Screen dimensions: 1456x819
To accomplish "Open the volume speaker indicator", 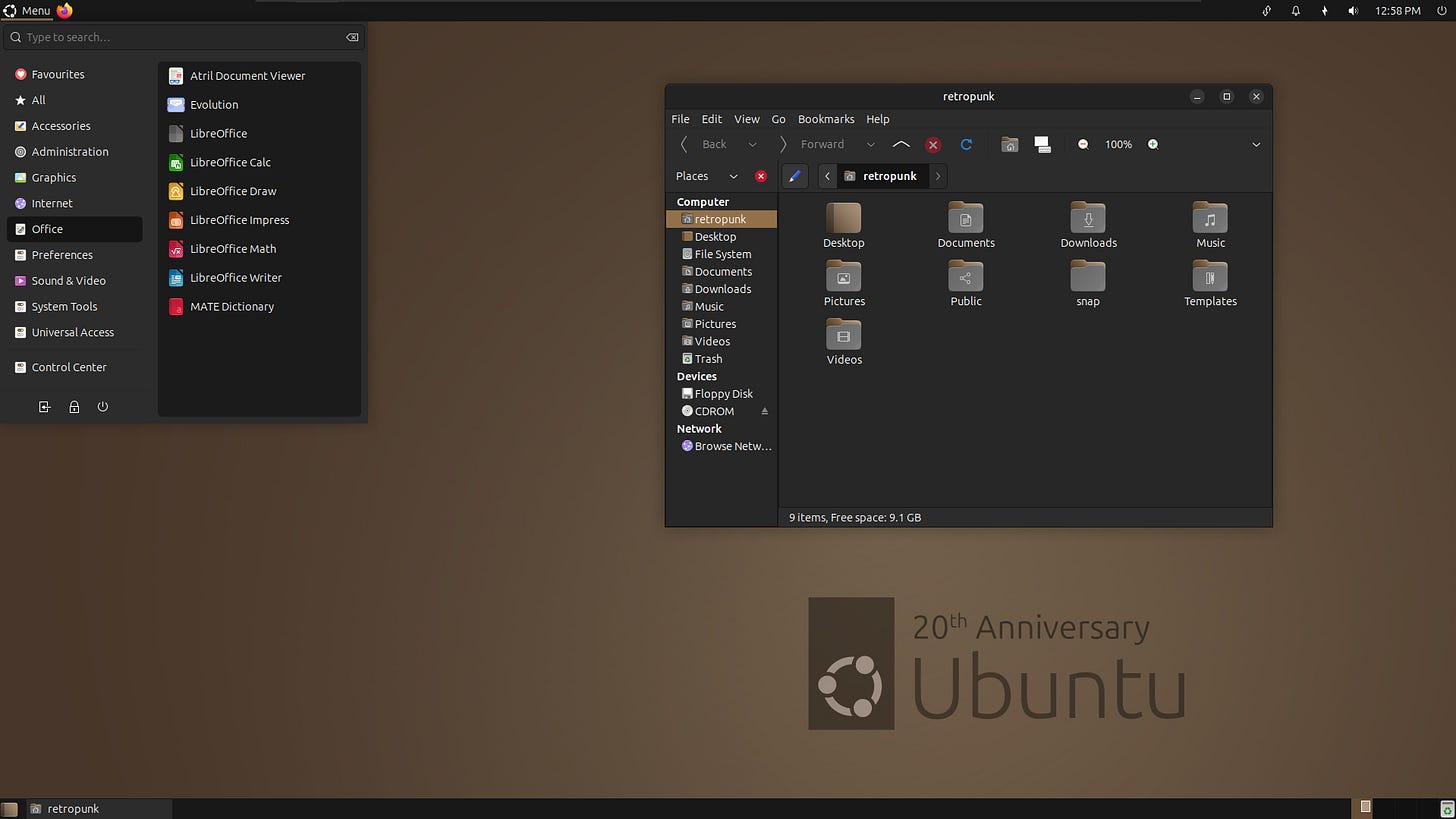I will 1353,10.
